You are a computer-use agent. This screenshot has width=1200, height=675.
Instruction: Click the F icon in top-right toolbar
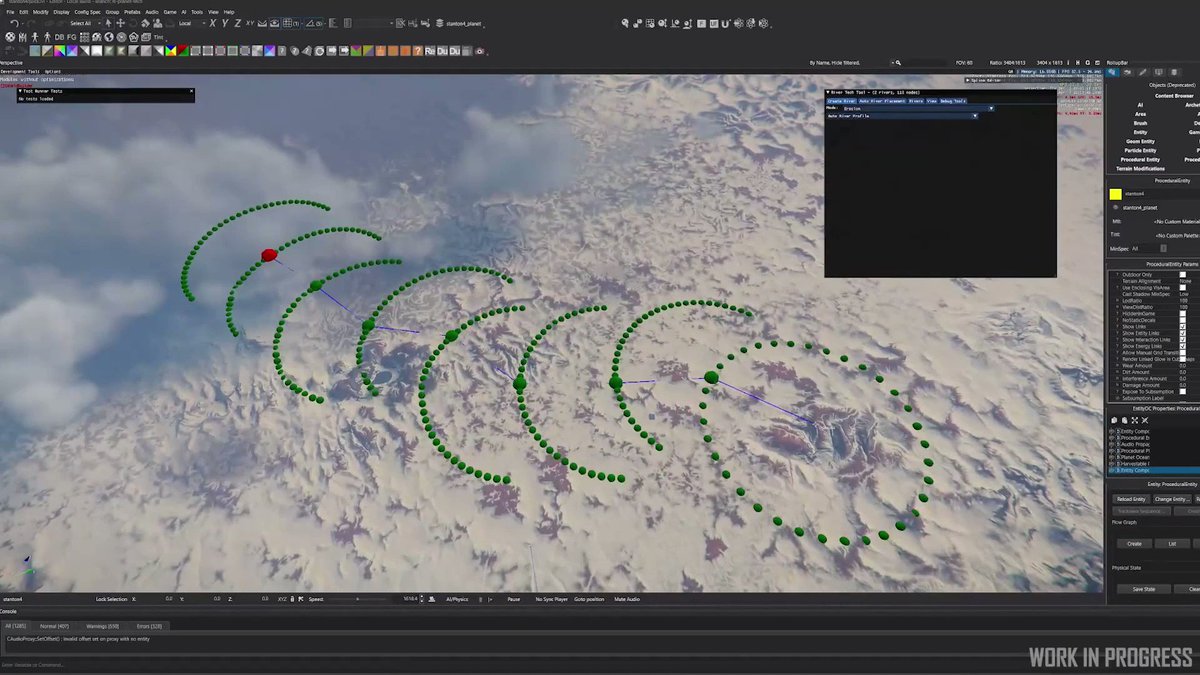pyautogui.click(x=701, y=23)
